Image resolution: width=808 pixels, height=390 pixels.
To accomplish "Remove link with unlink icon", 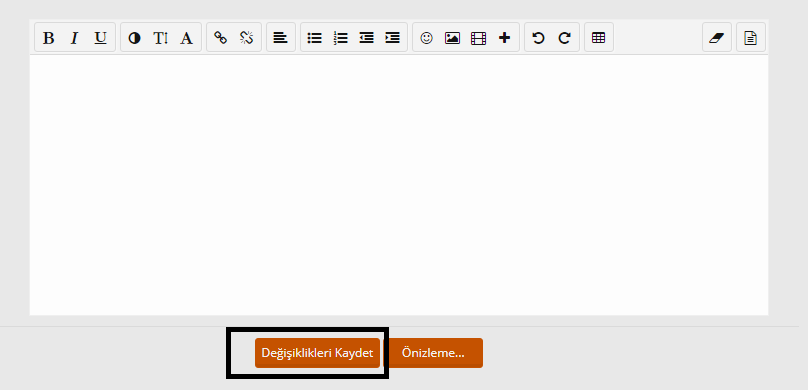I will click(x=247, y=38).
